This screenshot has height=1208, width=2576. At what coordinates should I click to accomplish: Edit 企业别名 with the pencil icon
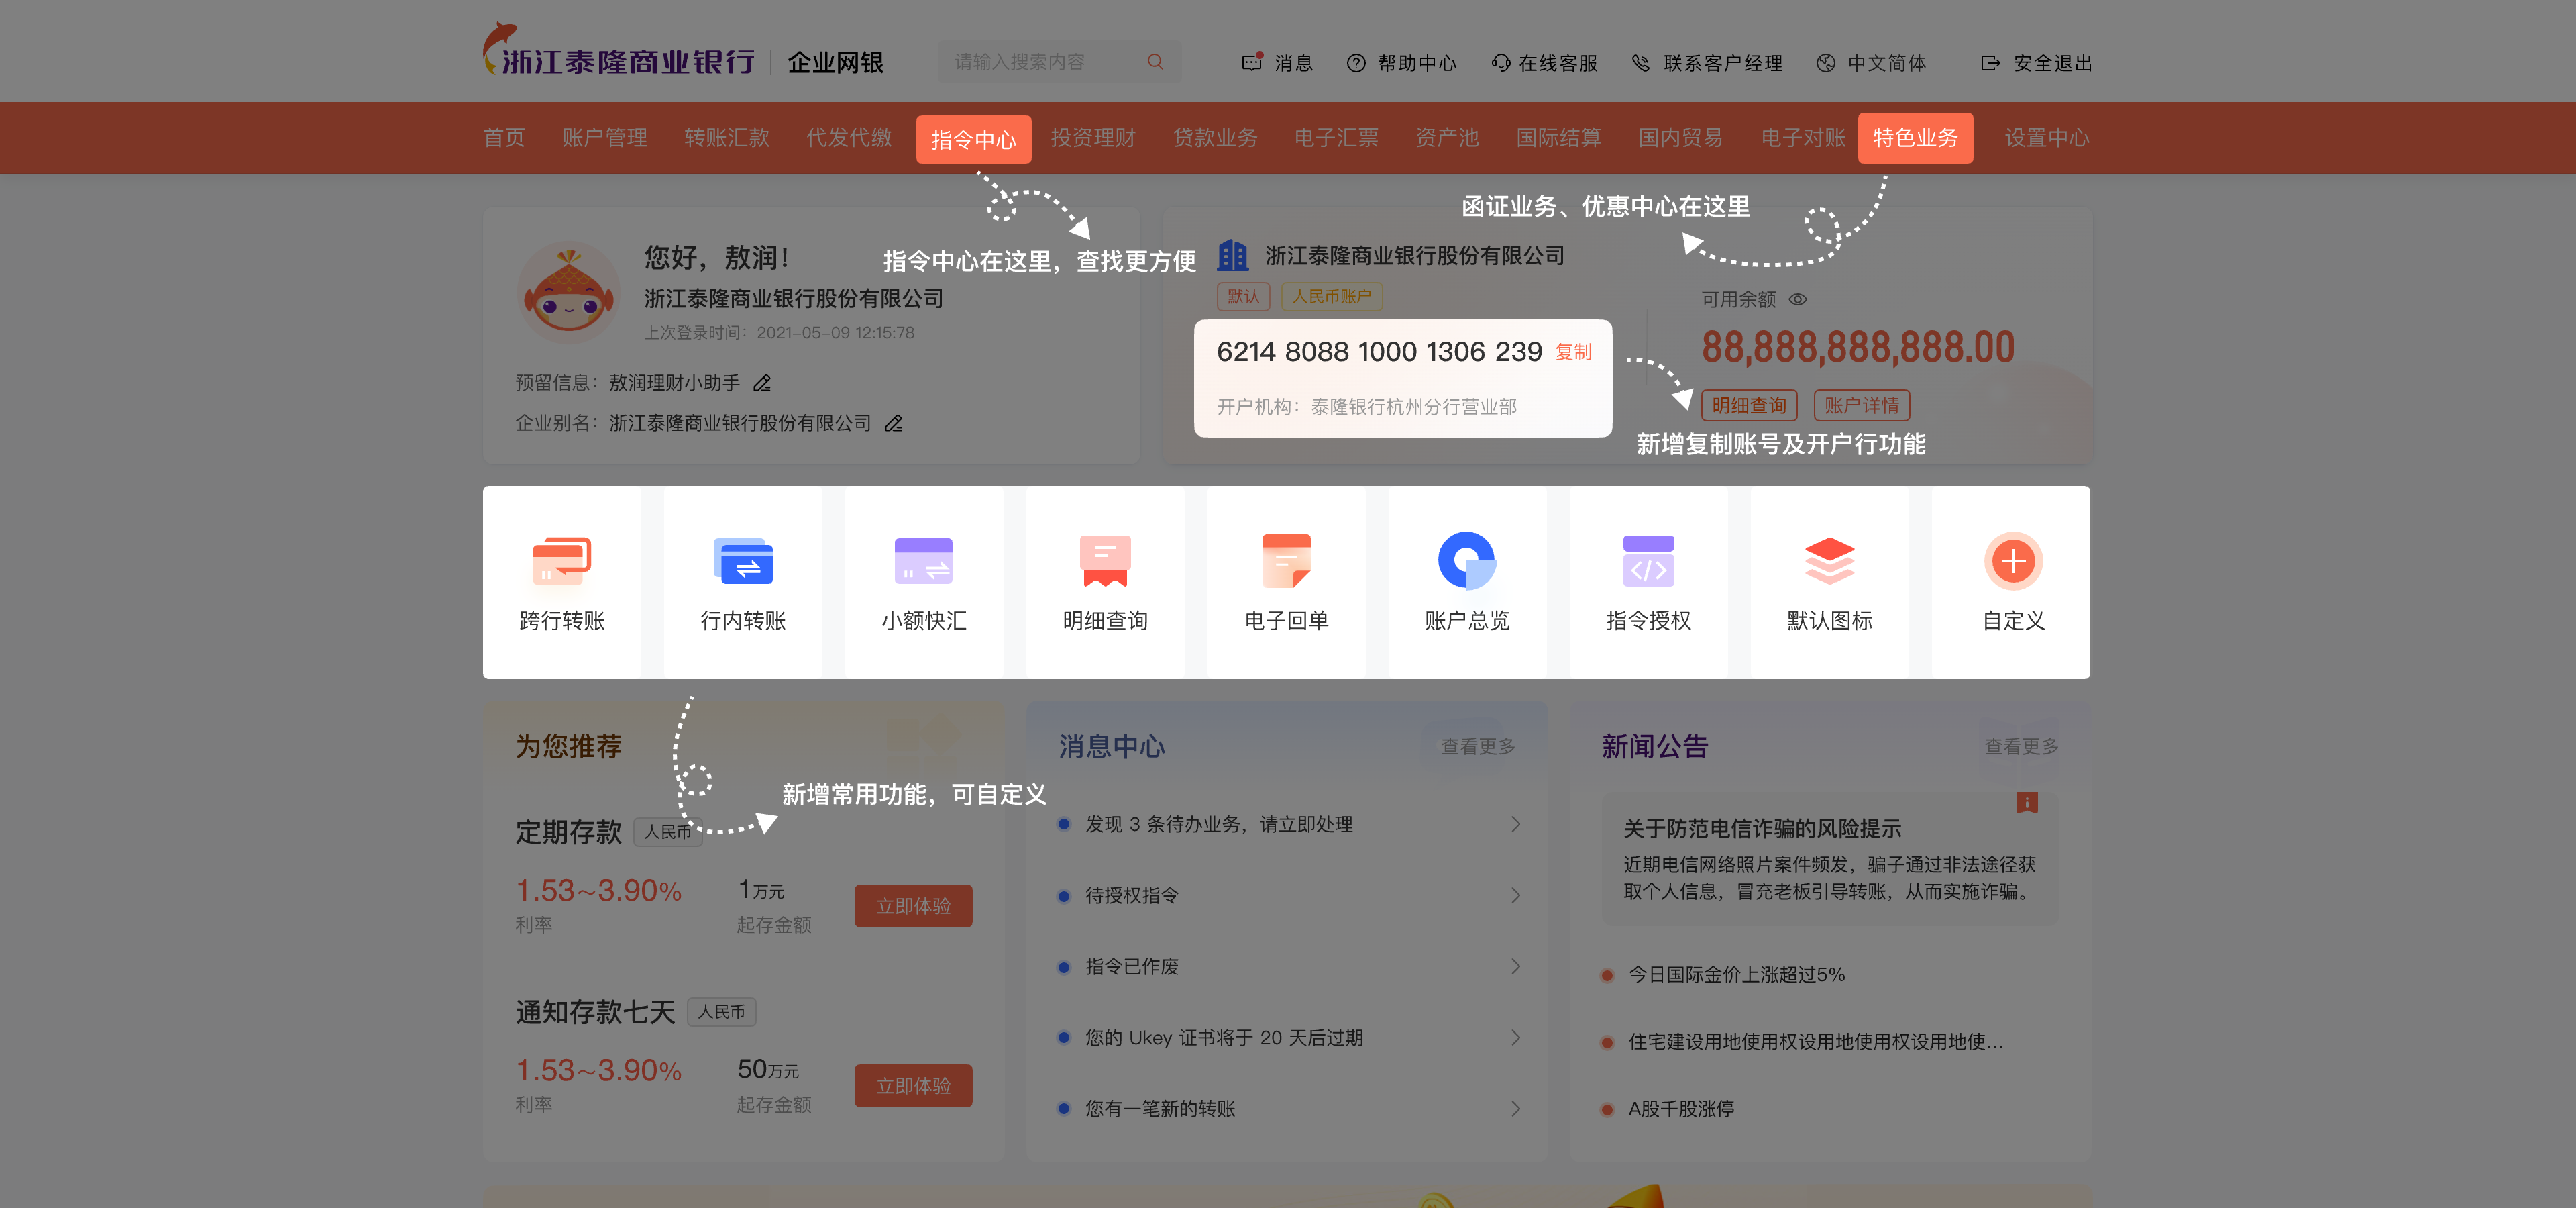[x=893, y=424]
